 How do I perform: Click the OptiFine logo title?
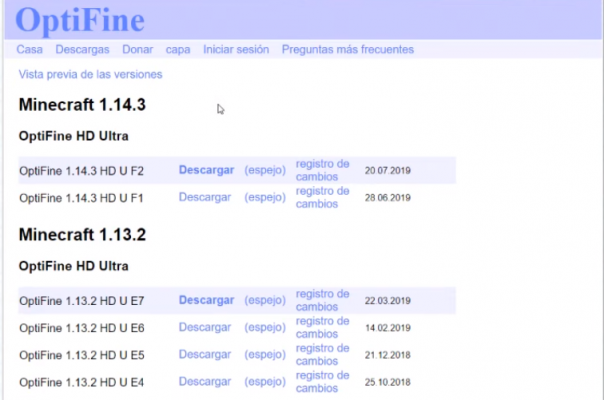[x=81, y=20]
